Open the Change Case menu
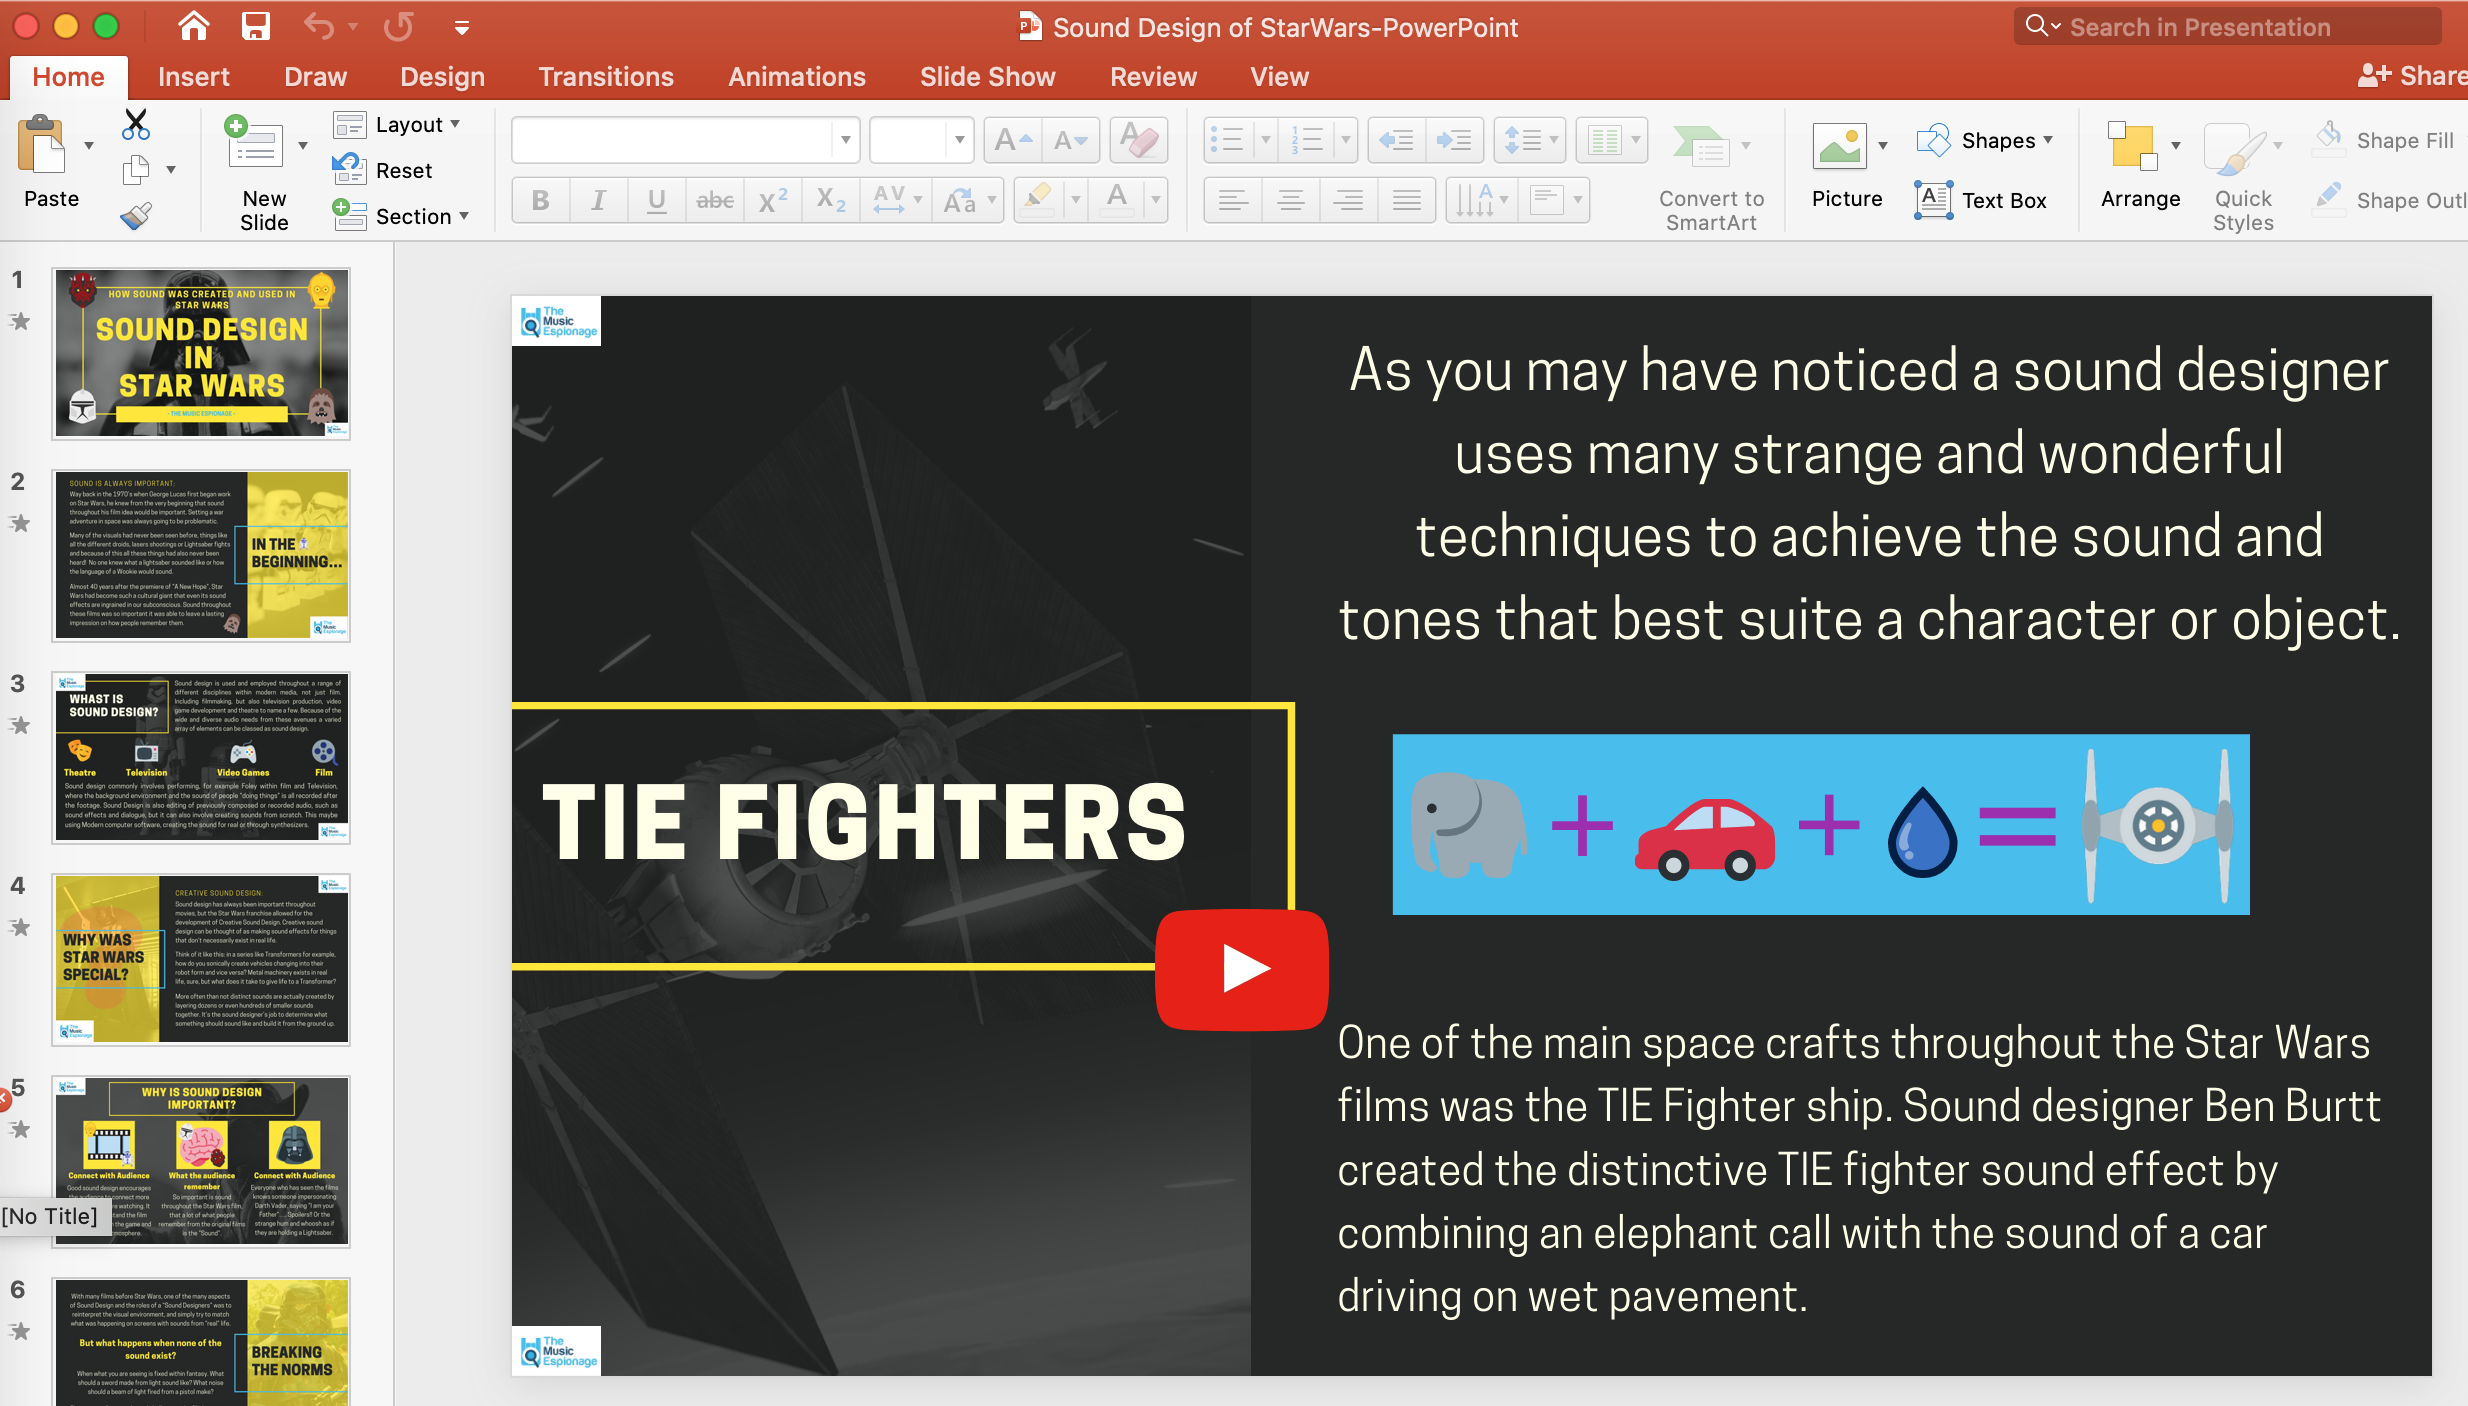 coord(968,200)
